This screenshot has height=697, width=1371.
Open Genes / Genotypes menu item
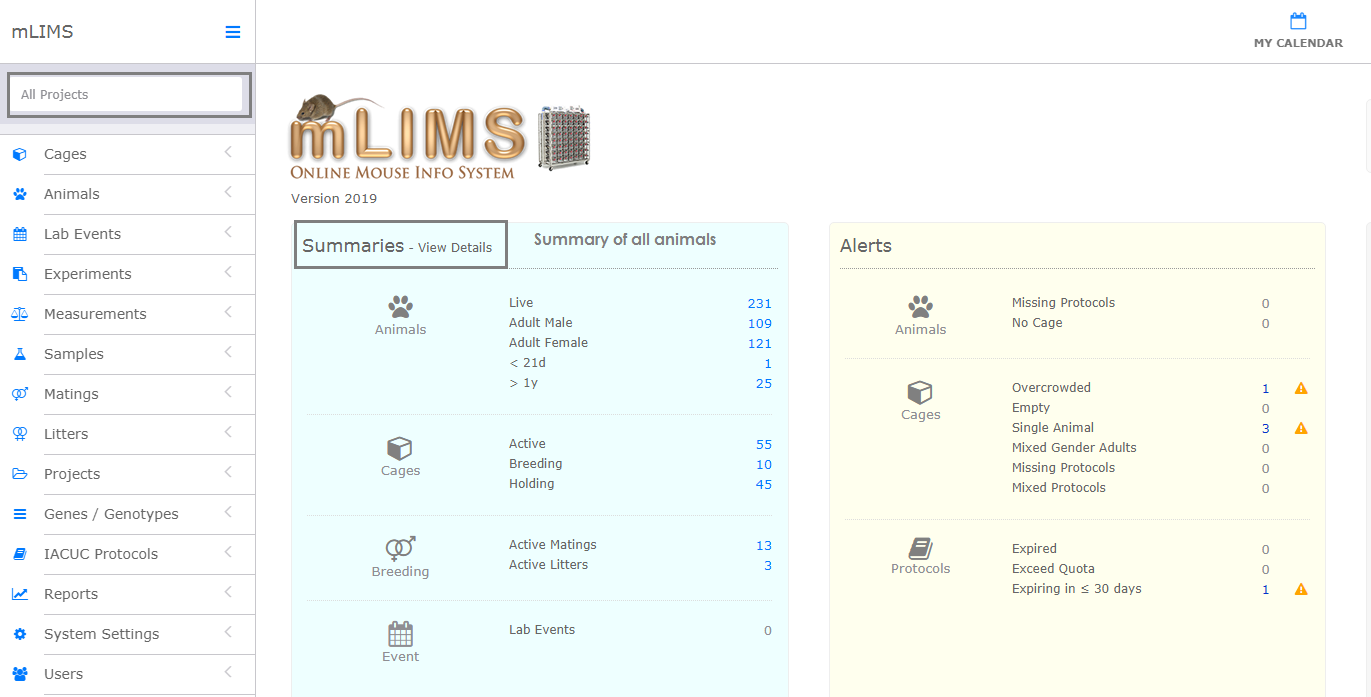tap(111, 514)
